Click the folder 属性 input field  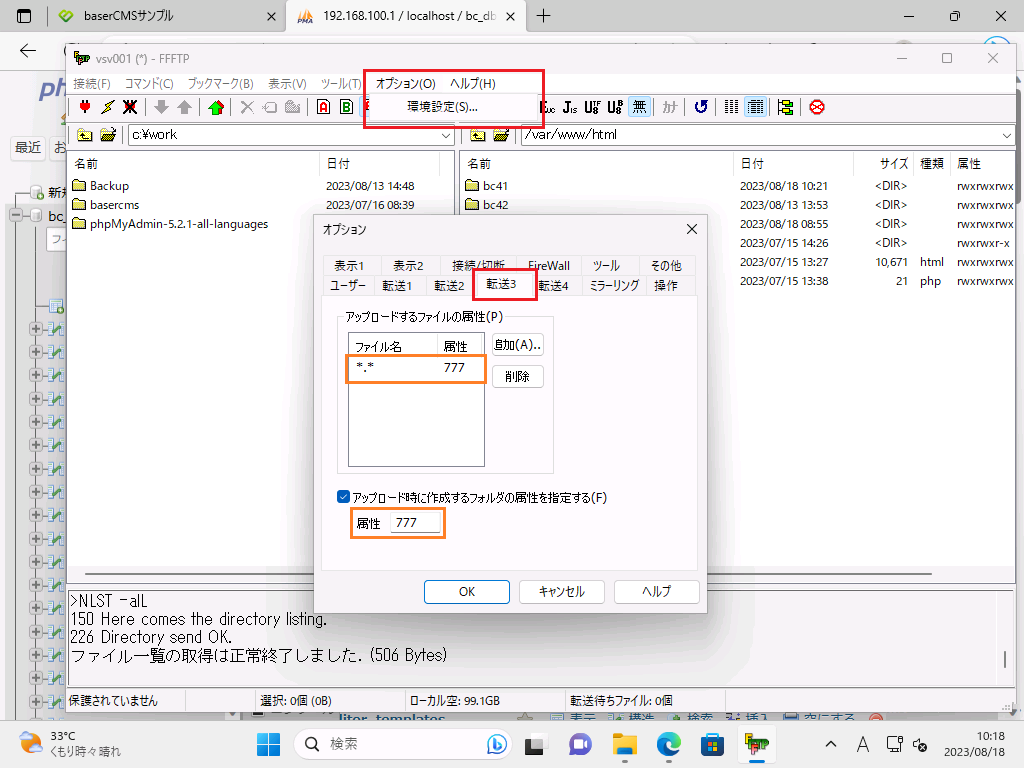point(415,523)
